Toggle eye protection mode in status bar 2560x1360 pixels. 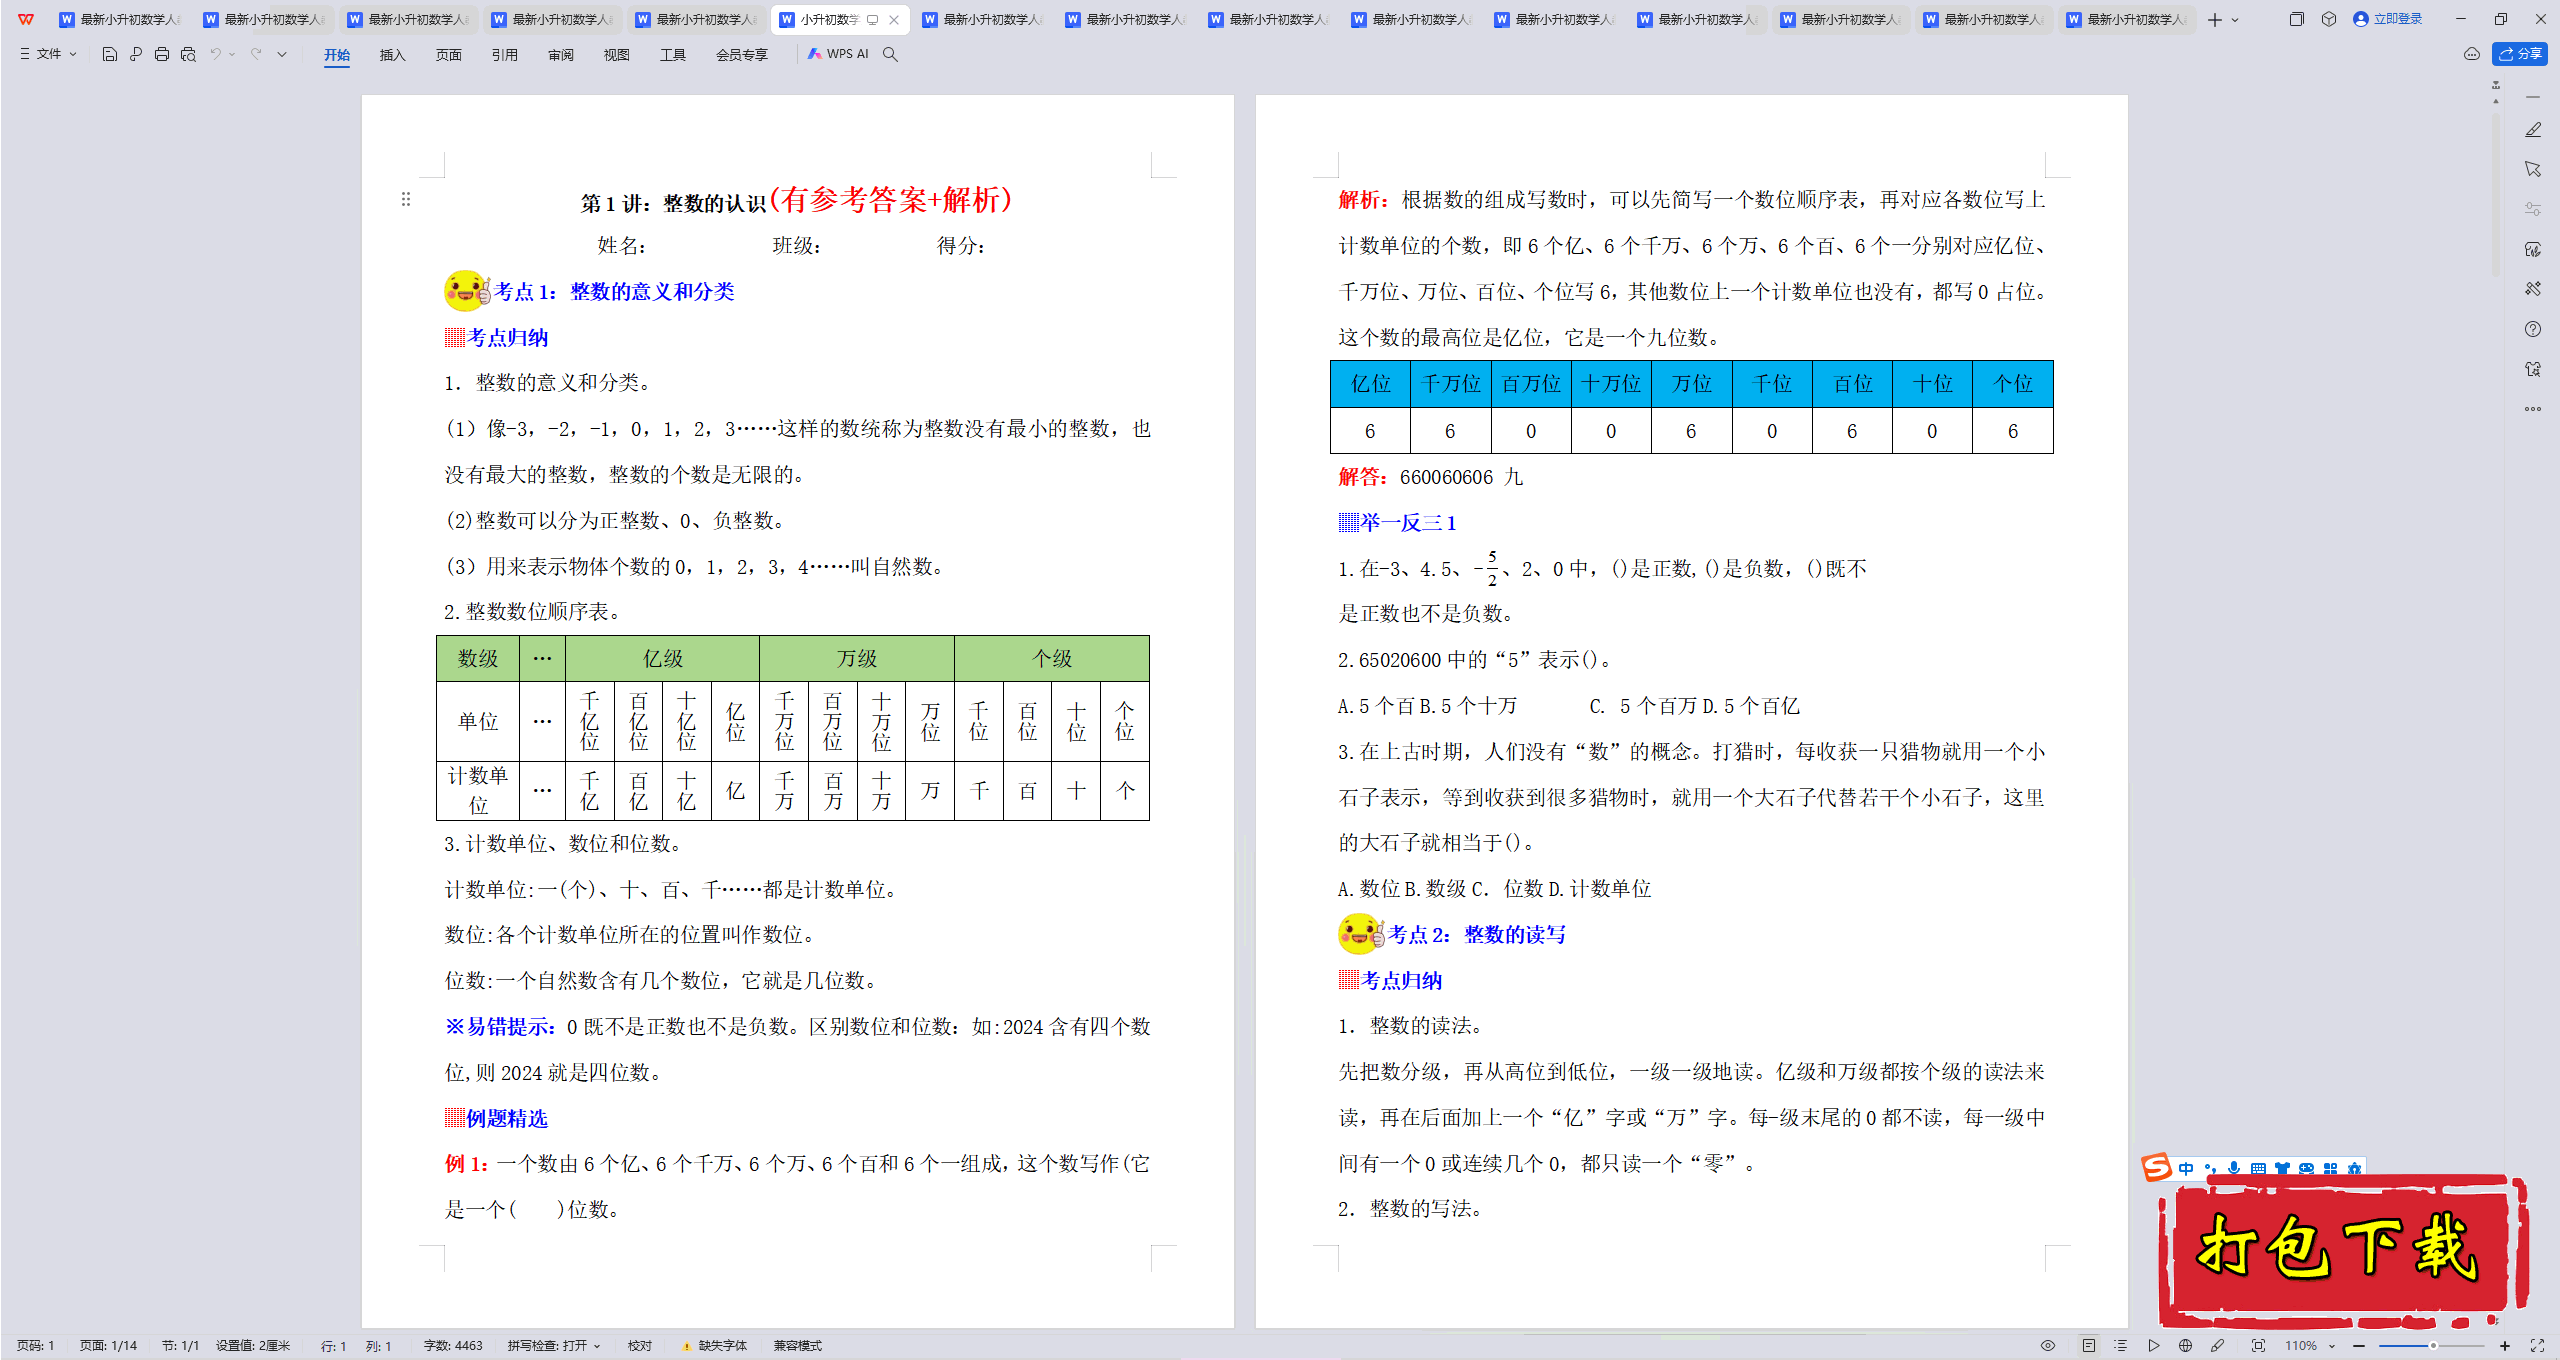(x=2048, y=1346)
